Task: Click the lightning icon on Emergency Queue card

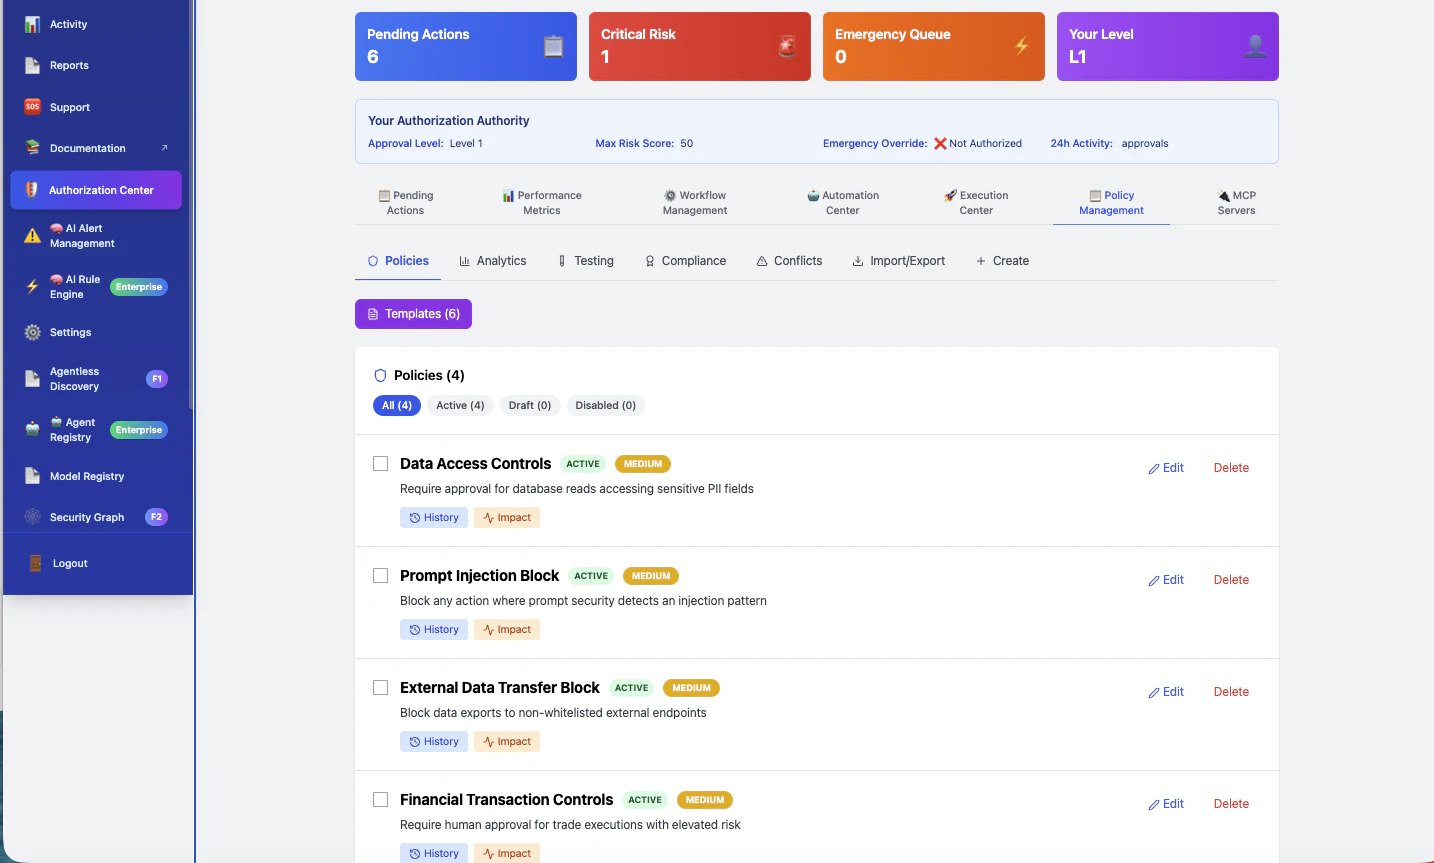Action: pos(1021,46)
